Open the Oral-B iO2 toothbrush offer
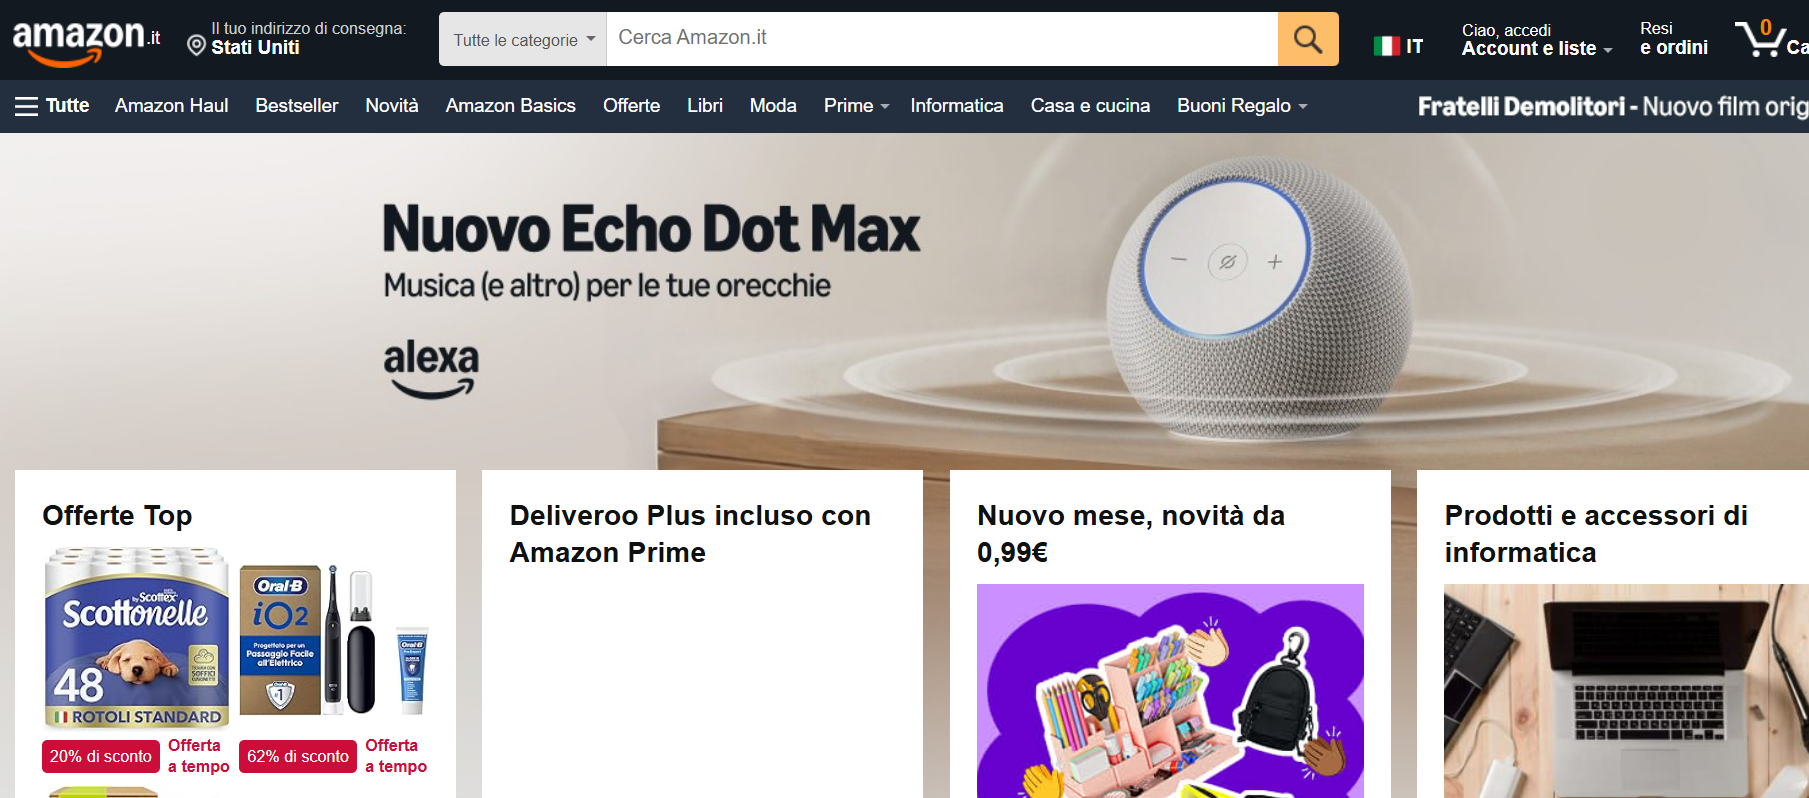The width and height of the screenshot is (1809, 798). pos(335,640)
